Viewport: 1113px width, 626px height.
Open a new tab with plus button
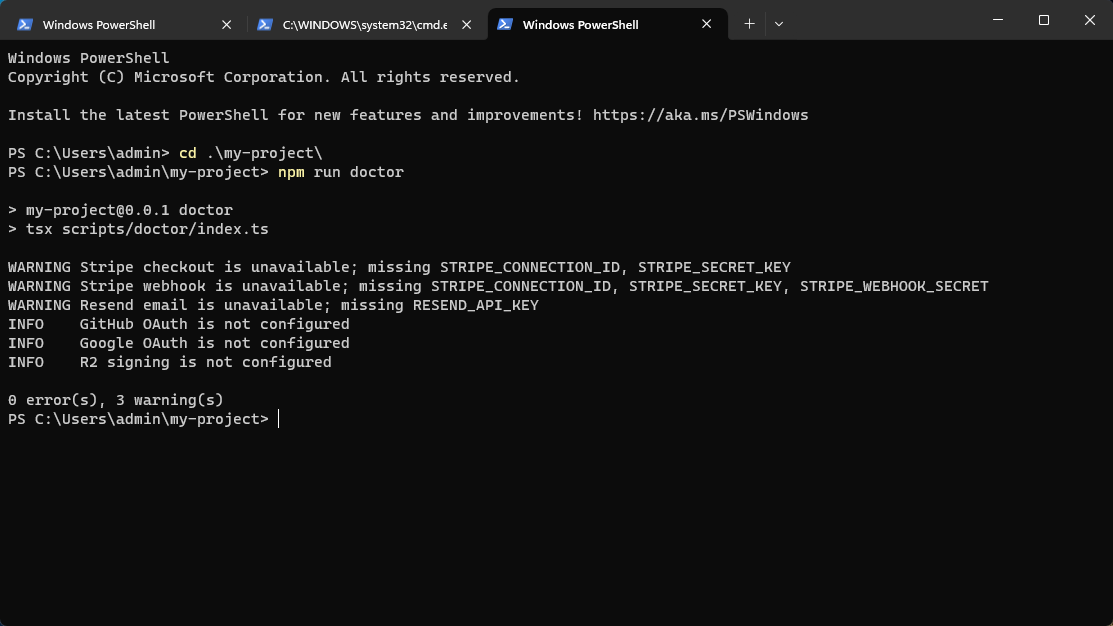click(x=749, y=24)
